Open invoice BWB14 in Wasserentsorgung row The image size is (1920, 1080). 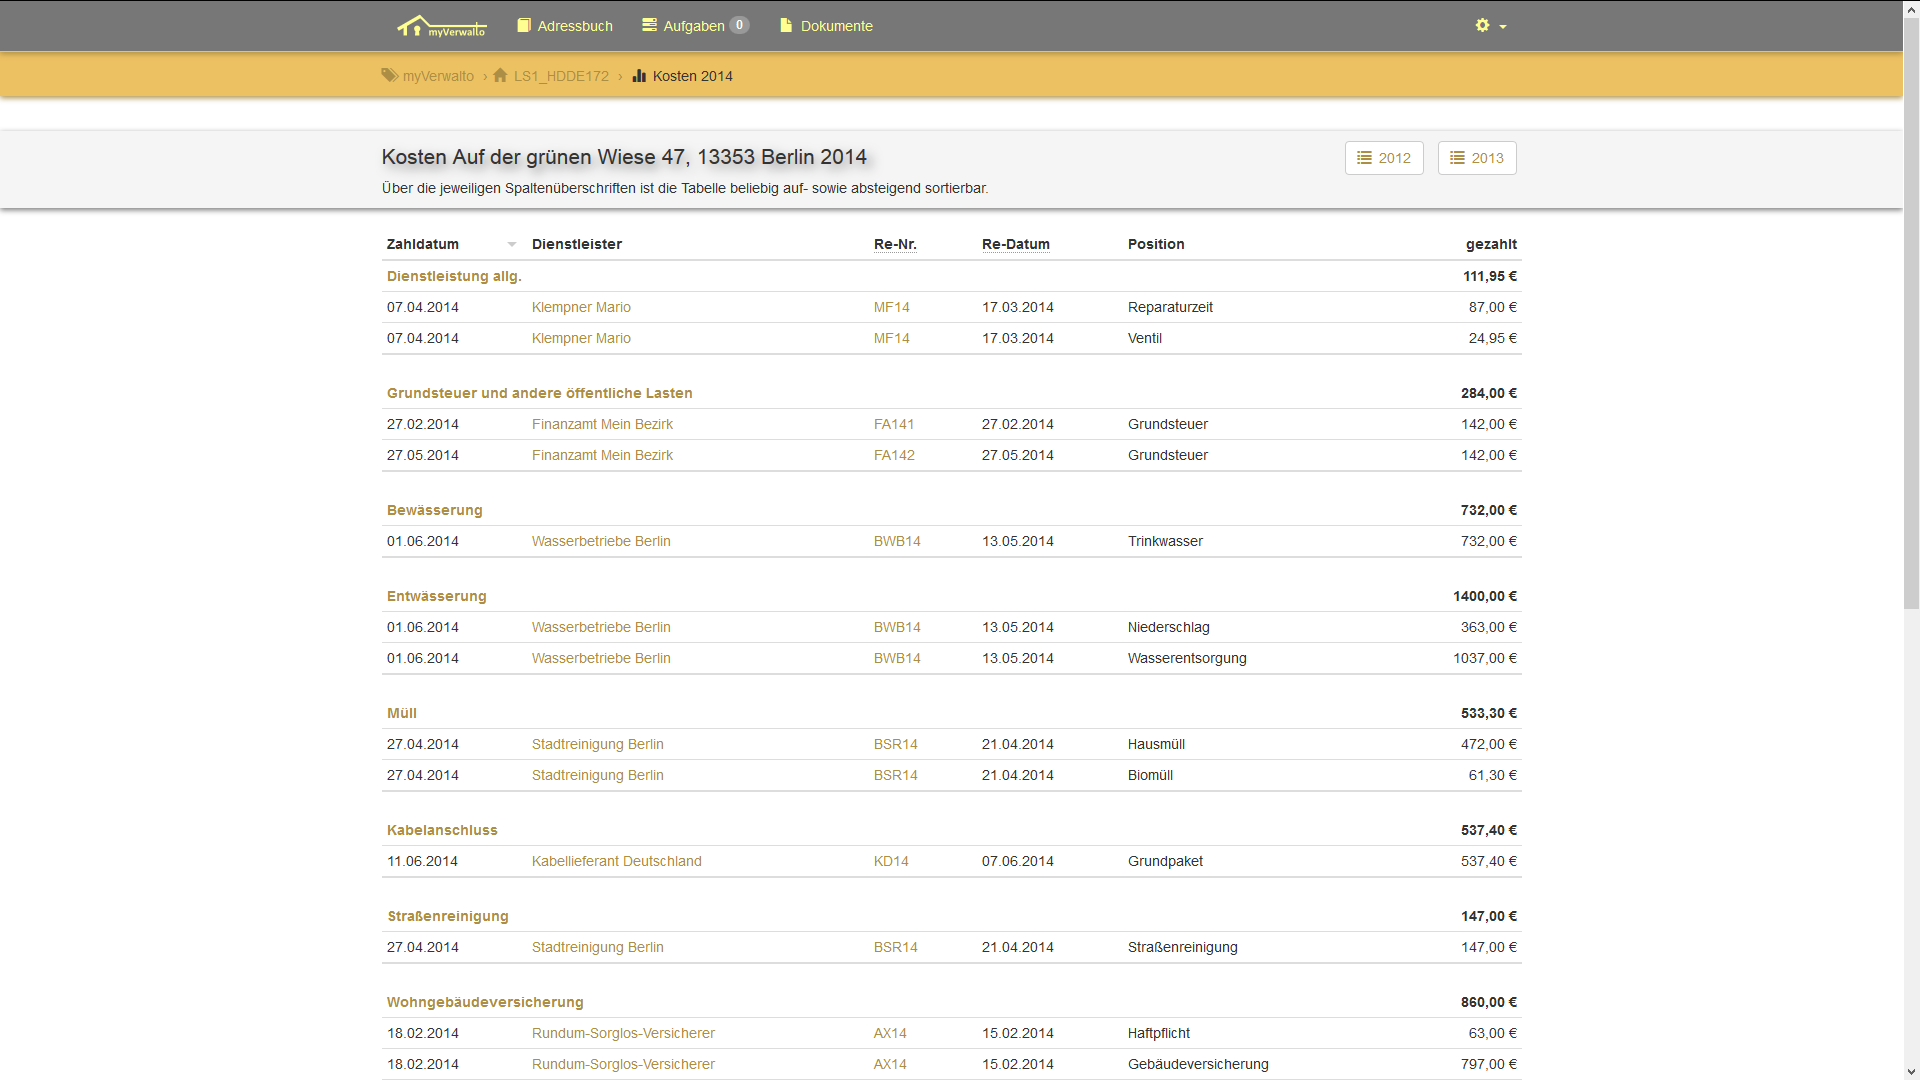pos(897,658)
